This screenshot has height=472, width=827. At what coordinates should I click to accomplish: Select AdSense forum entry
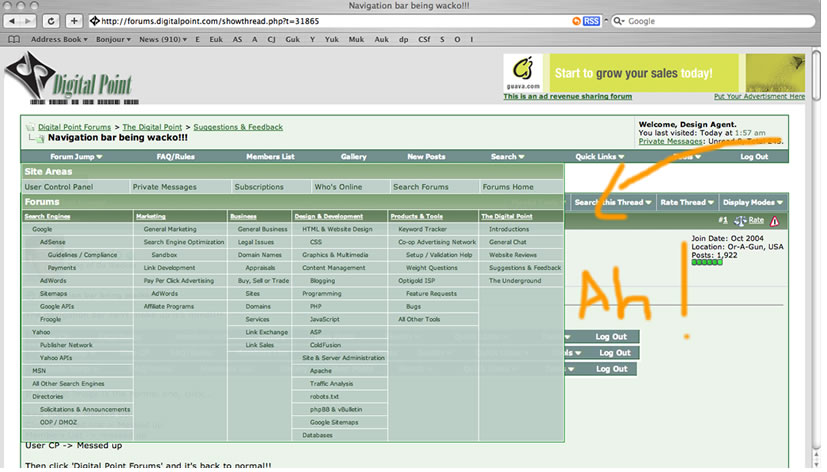click(x=53, y=242)
